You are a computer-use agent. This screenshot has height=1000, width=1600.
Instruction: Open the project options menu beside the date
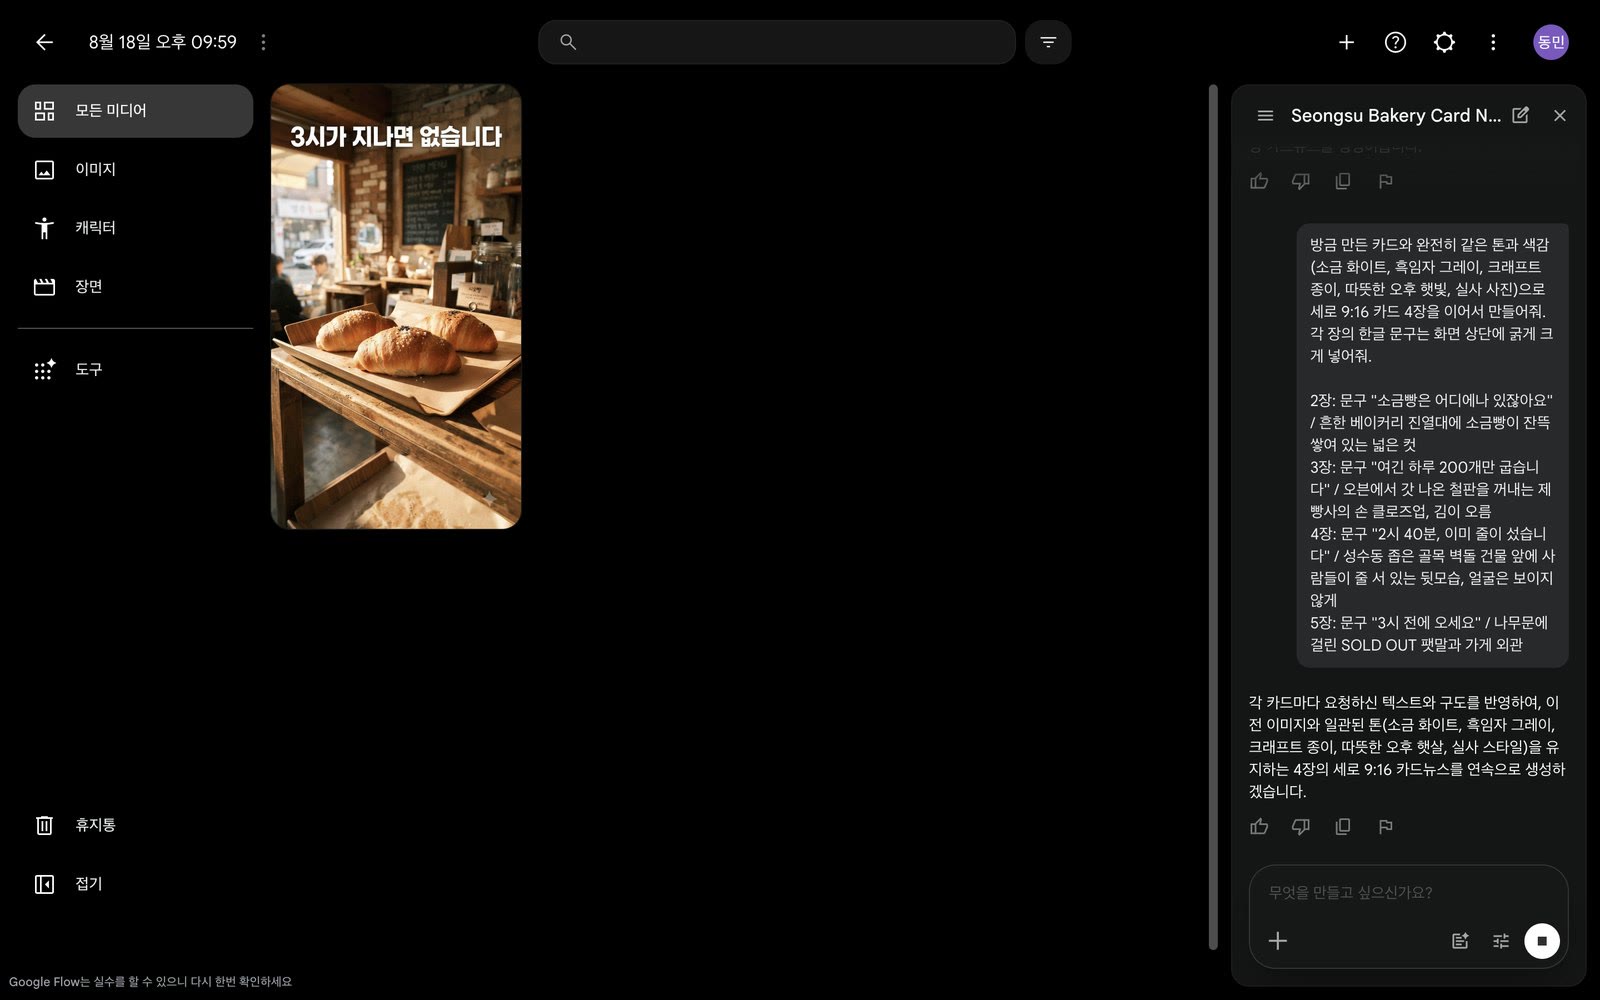click(263, 42)
